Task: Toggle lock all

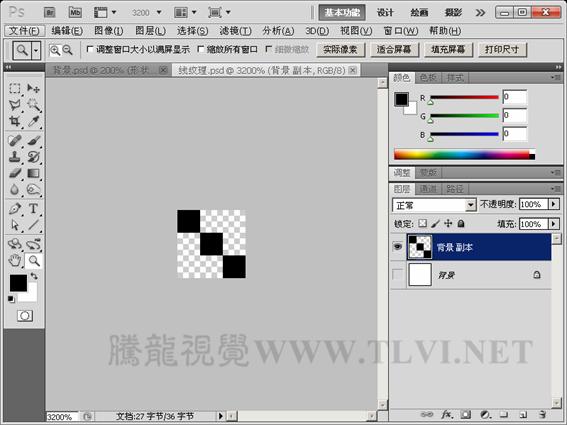Action: pyautogui.click(x=461, y=224)
